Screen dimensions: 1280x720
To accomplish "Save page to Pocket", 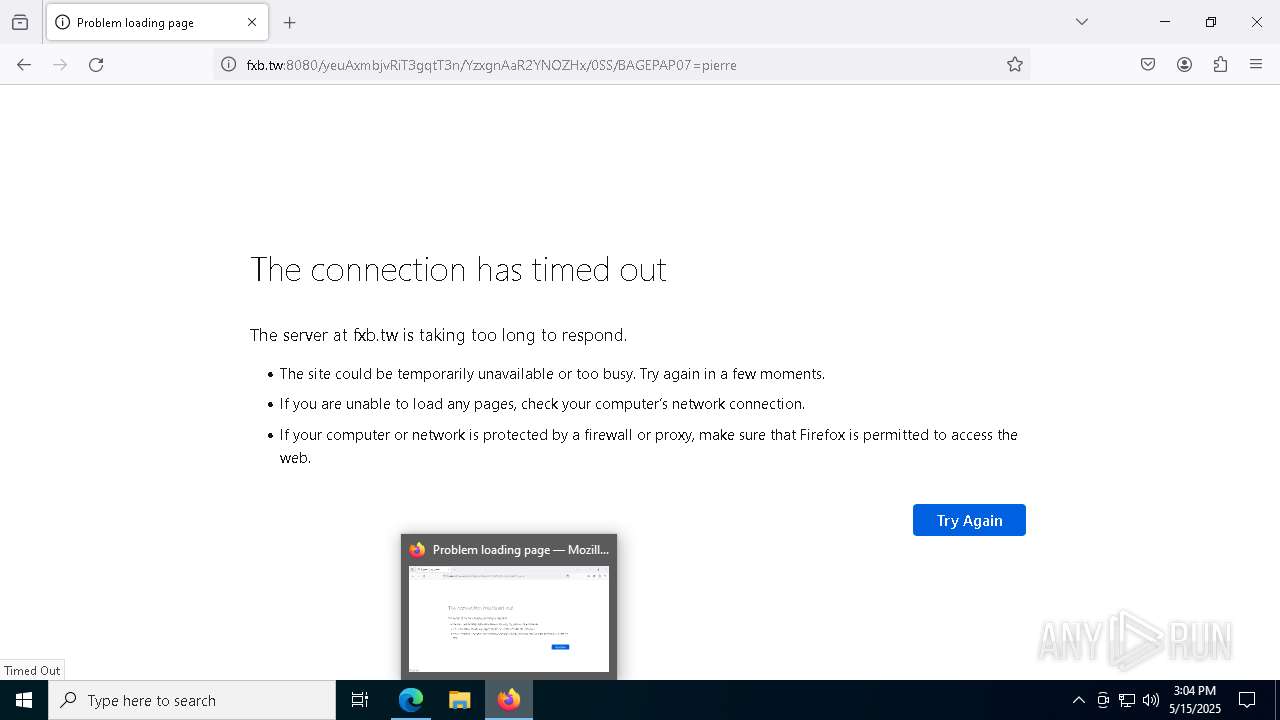I will [x=1148, y=65].
